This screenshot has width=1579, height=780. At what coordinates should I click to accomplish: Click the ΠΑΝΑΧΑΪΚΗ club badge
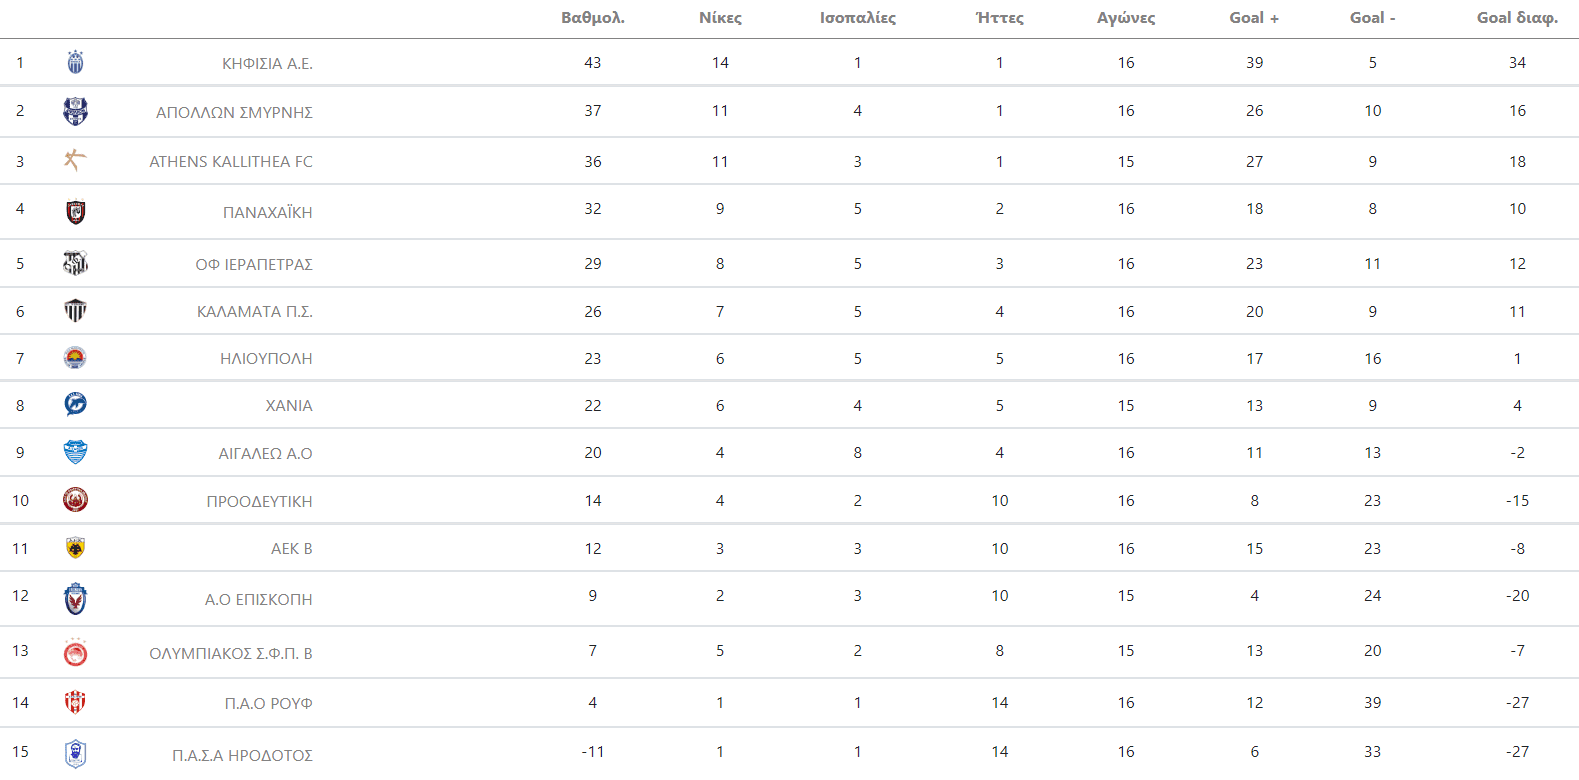75,212
